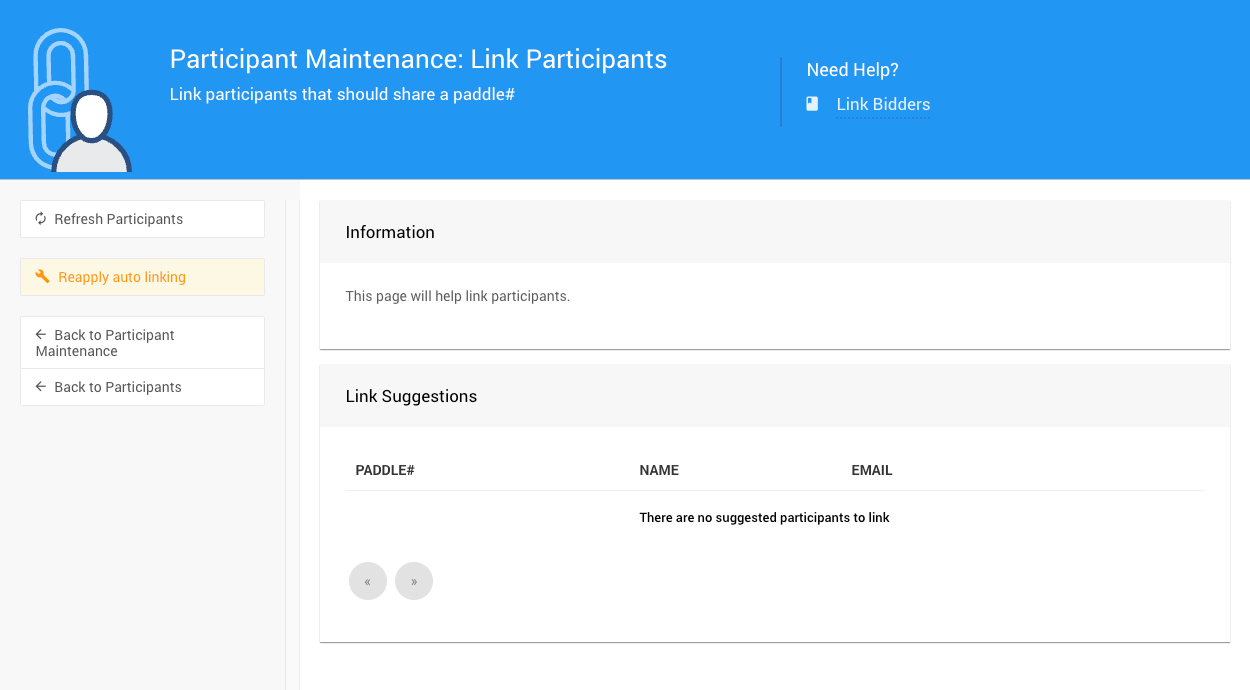This screenshot has height=690, width=1250.
Task: Click the no suggested participants message
Action: [764, 518]
